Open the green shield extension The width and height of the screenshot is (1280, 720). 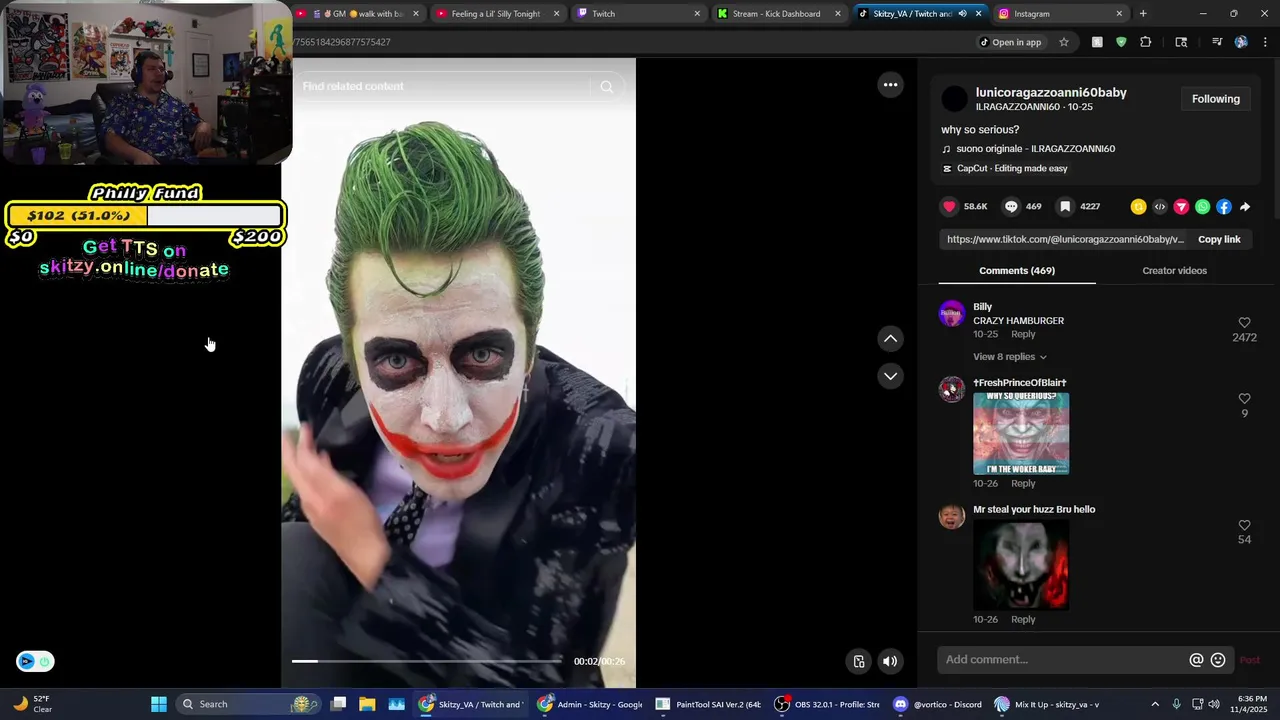[x=1121, y=42]
